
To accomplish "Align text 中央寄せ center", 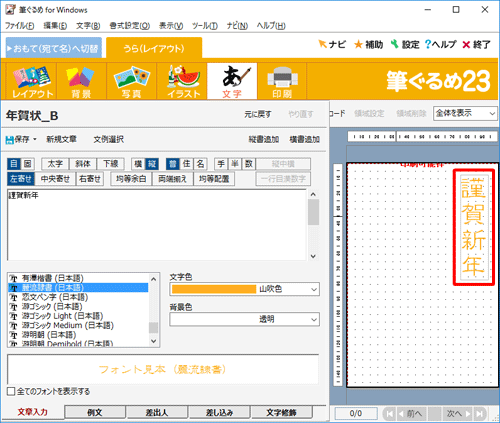I will [55, 179].
